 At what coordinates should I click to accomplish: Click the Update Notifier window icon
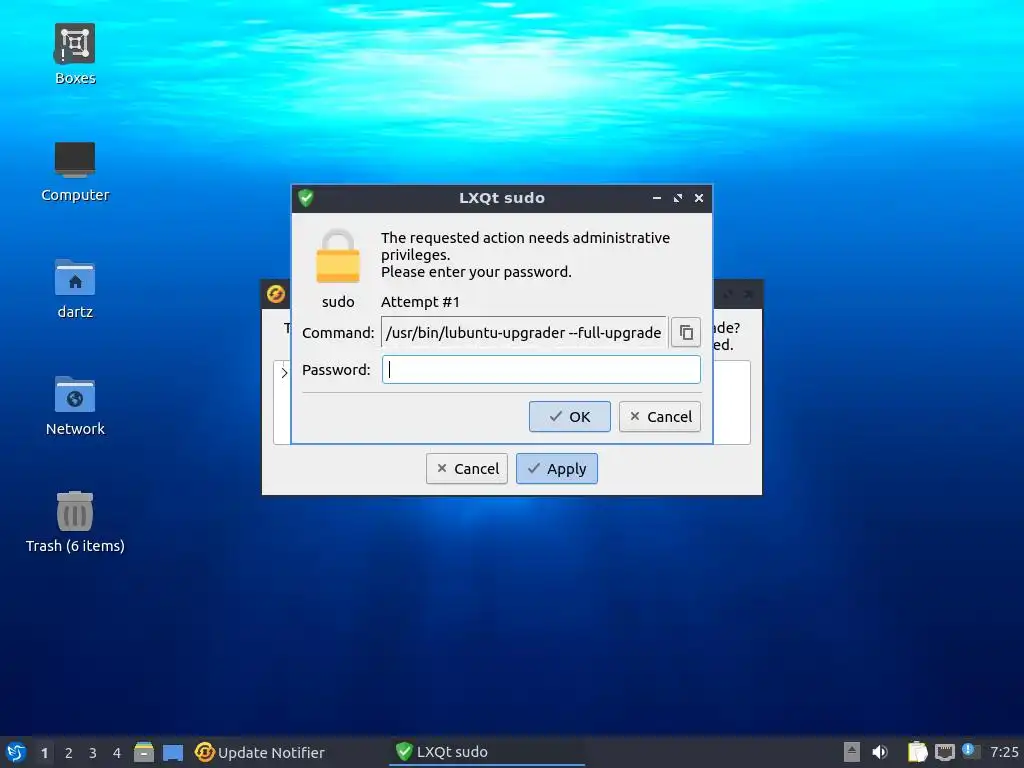coord(276,294)
